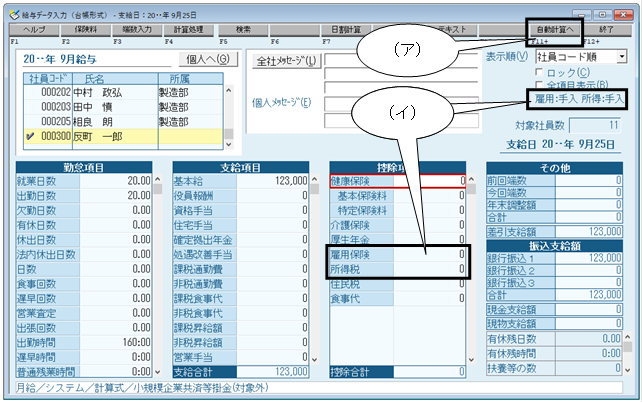Select employee row 000202 中村 政弘
The image size is (642, 403).
pyautogui.click(x=123, y=92)
